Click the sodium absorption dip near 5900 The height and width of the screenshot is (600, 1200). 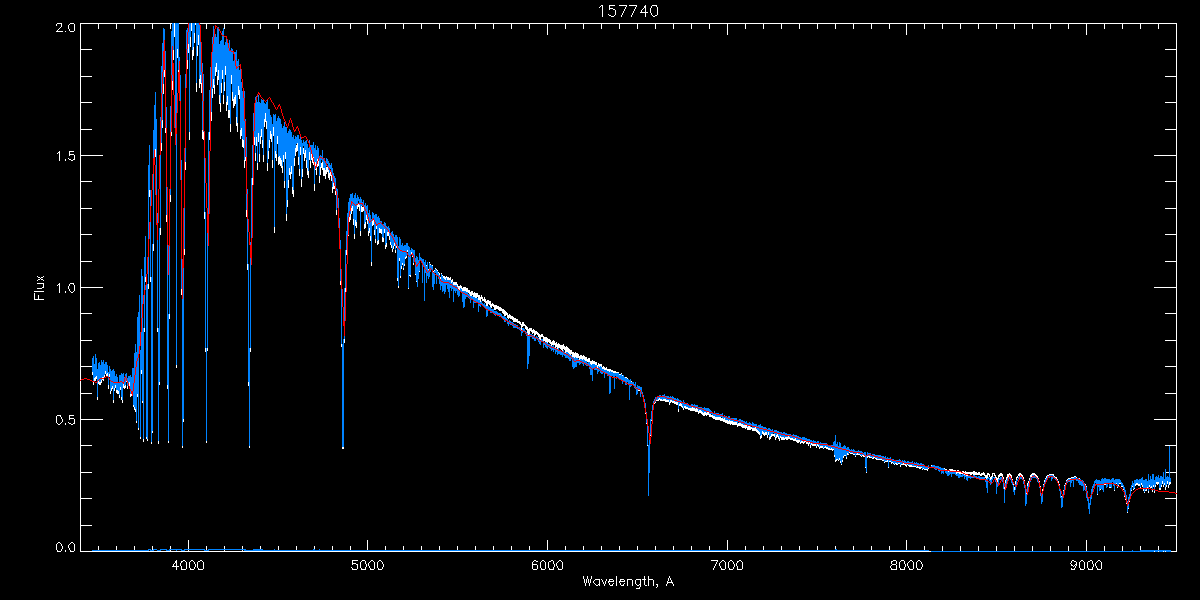tap(528, 348)
